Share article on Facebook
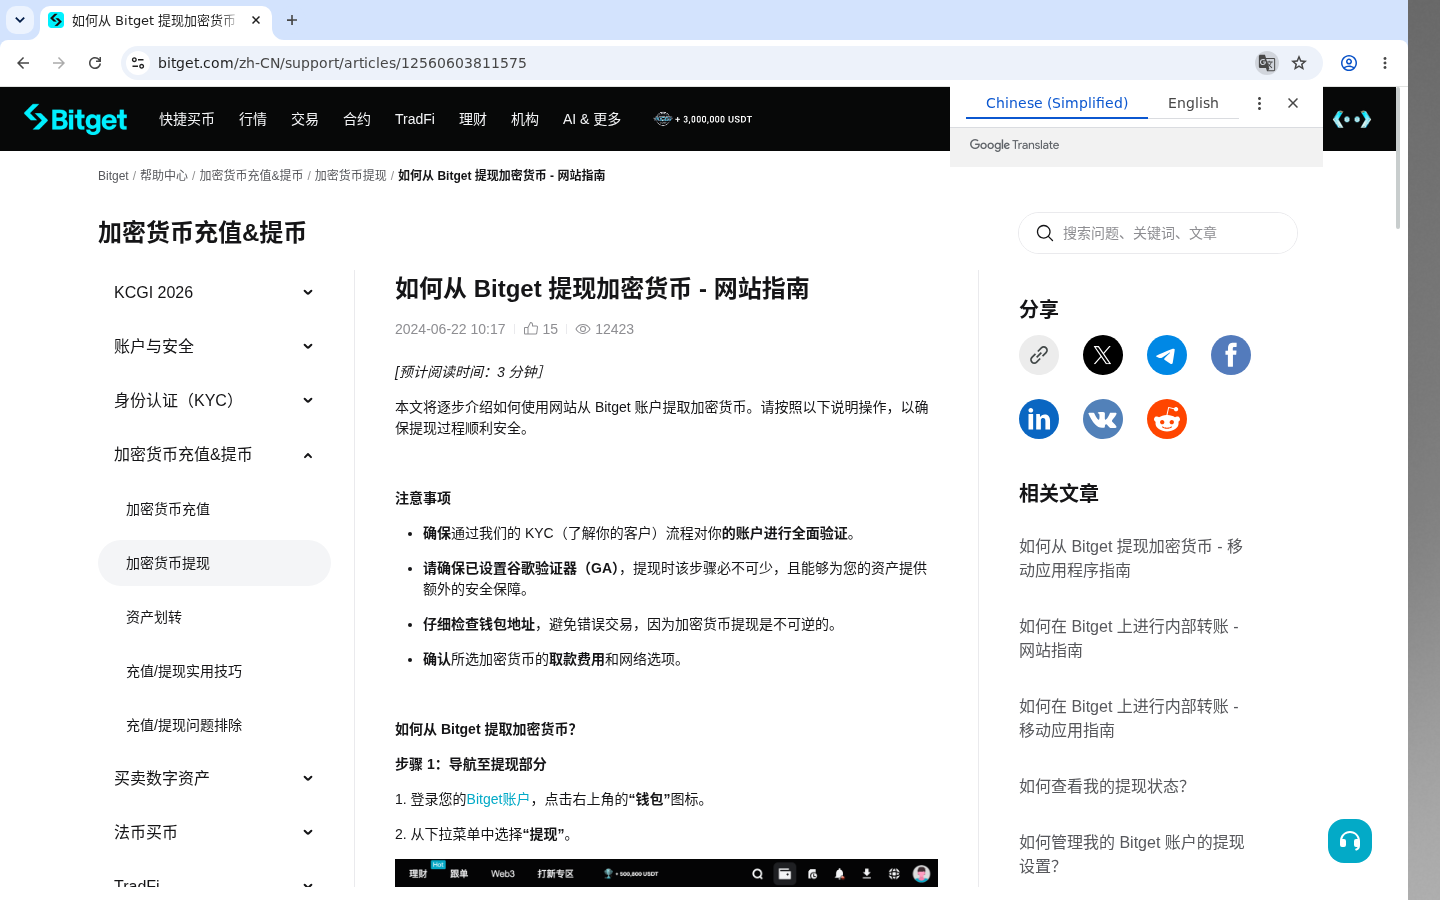1440x900 pixels. (1231, 355)
